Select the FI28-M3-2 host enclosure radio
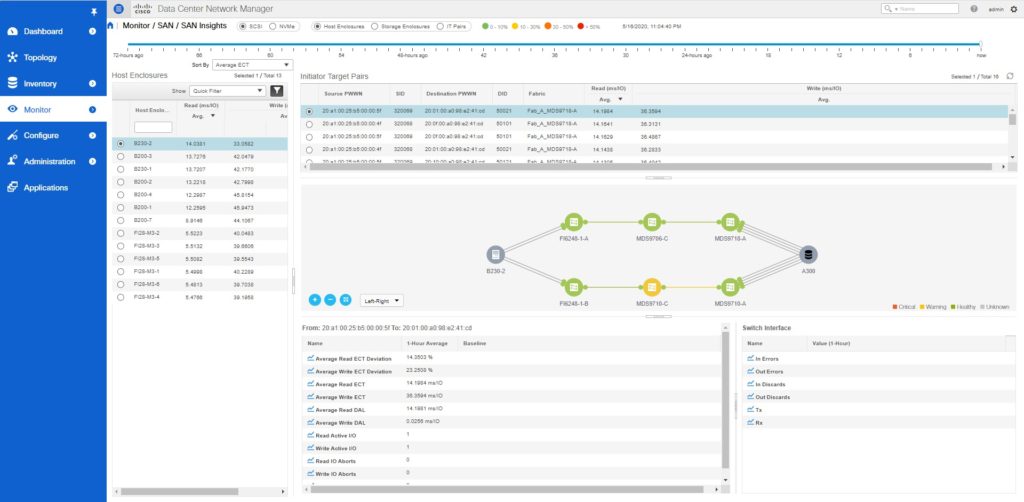Screen dimensions: 1024x502 [x=120, y=233]
